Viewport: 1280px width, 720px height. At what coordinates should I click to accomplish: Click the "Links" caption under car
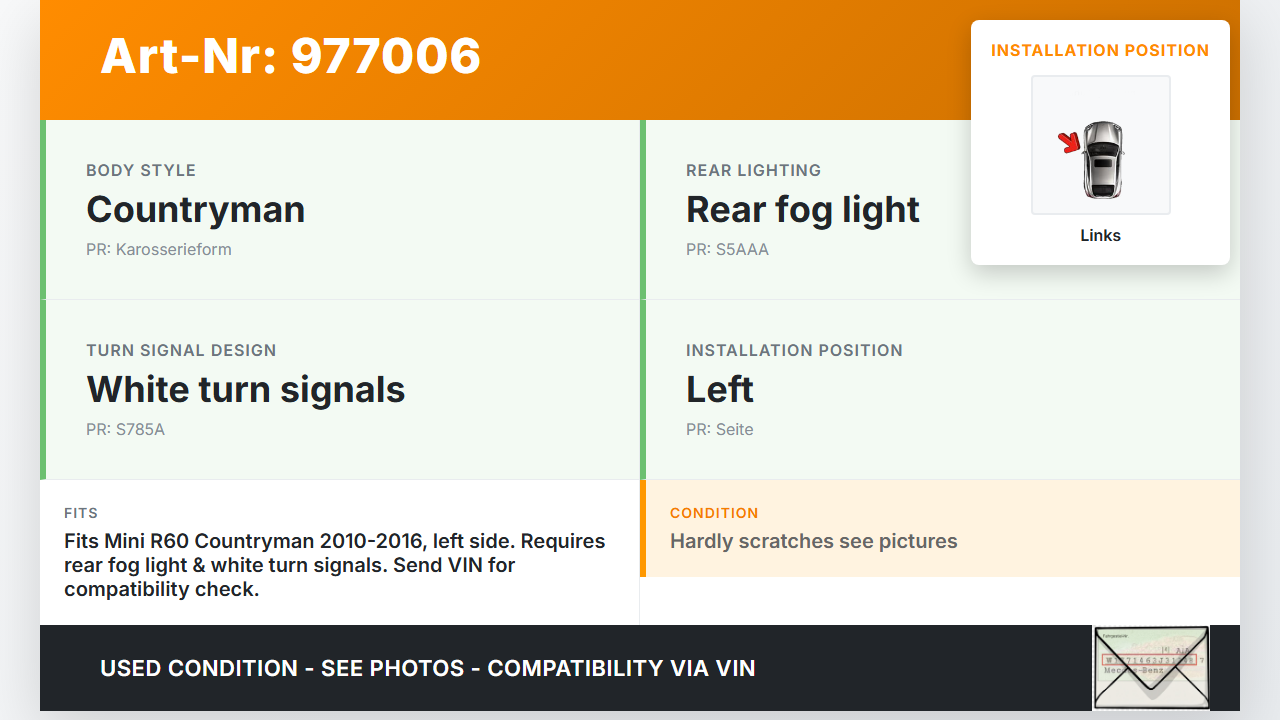click(x=1100, y=236)
